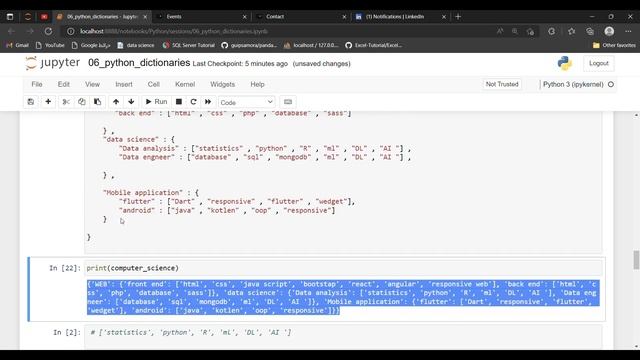
Task: Click the Run button
Action: (x=156, y=102)
